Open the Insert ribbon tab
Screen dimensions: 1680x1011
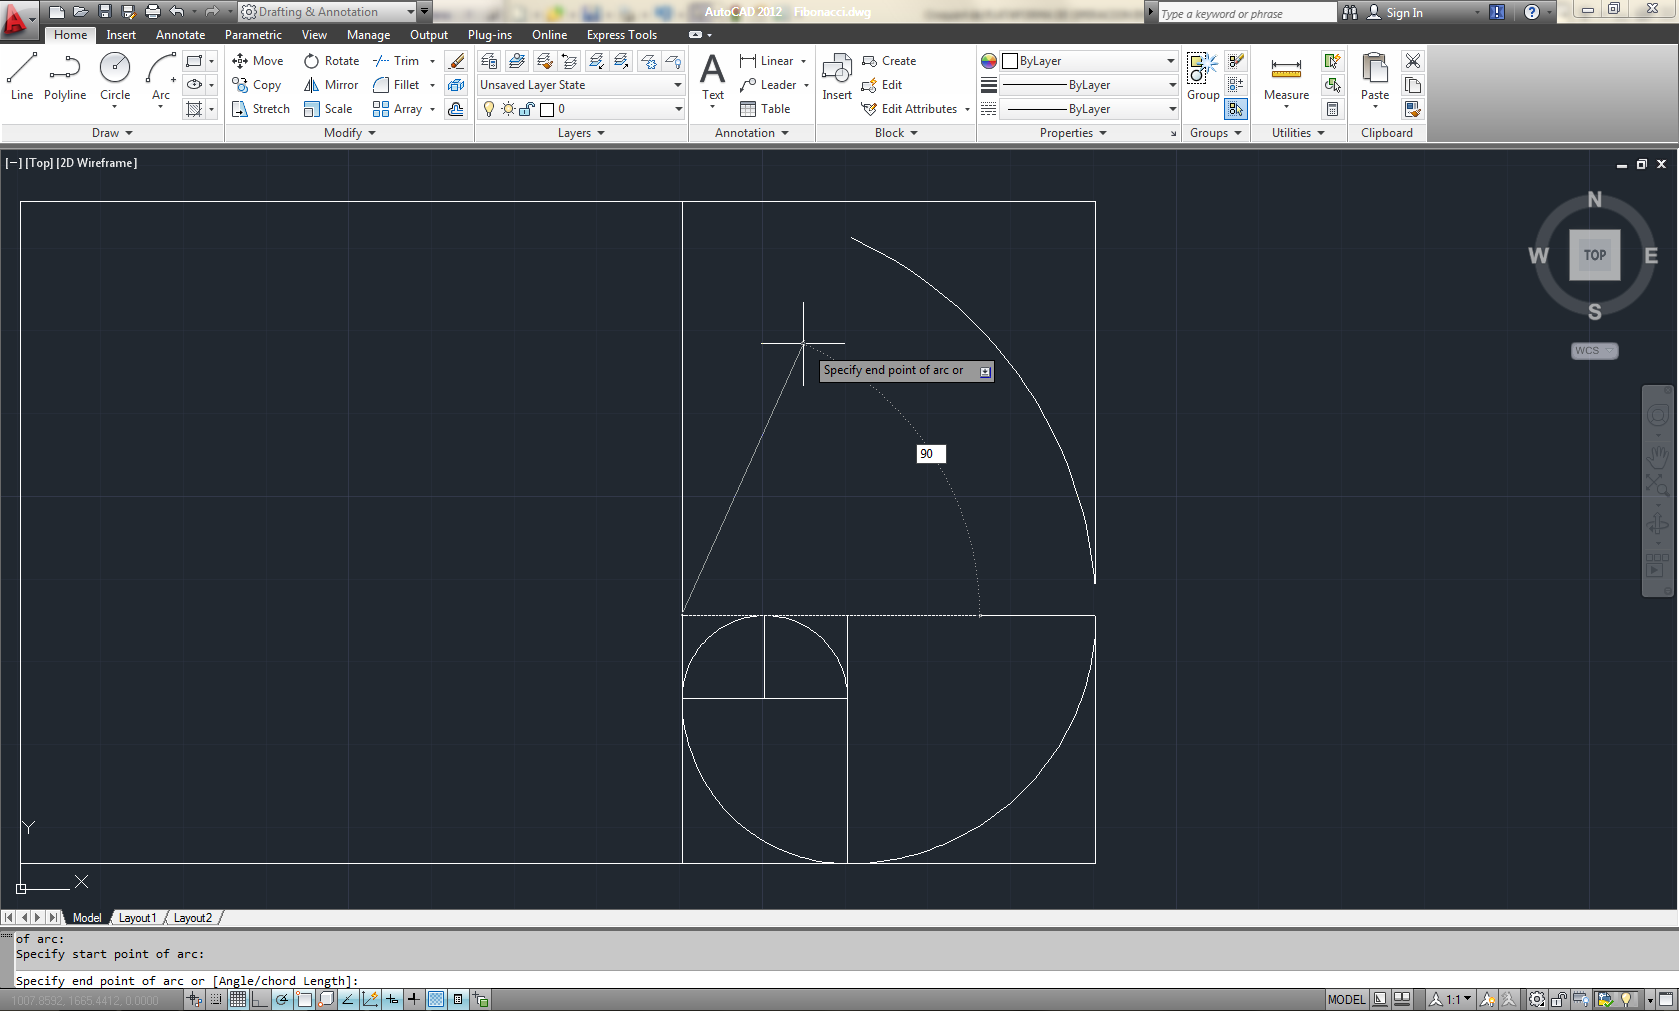[121, 35]
